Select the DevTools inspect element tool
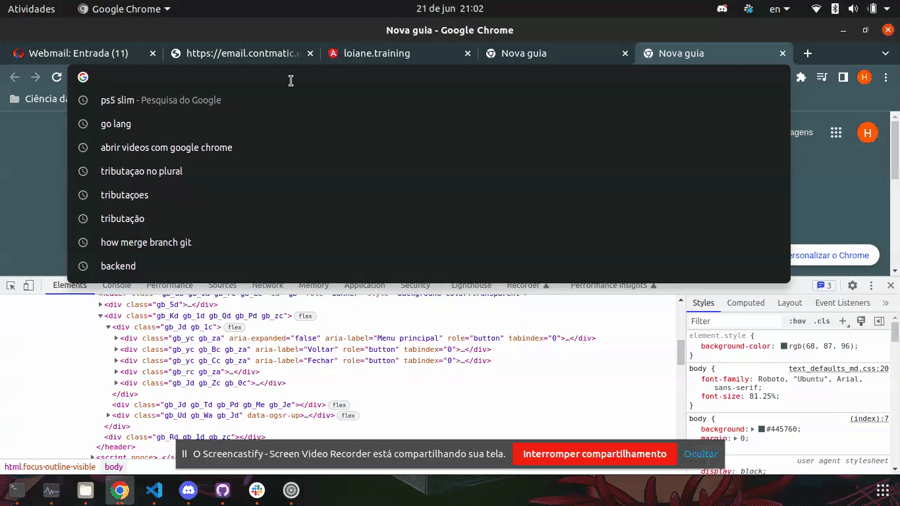900x506 pixels. pyautogui.click(x=11, y=285)
